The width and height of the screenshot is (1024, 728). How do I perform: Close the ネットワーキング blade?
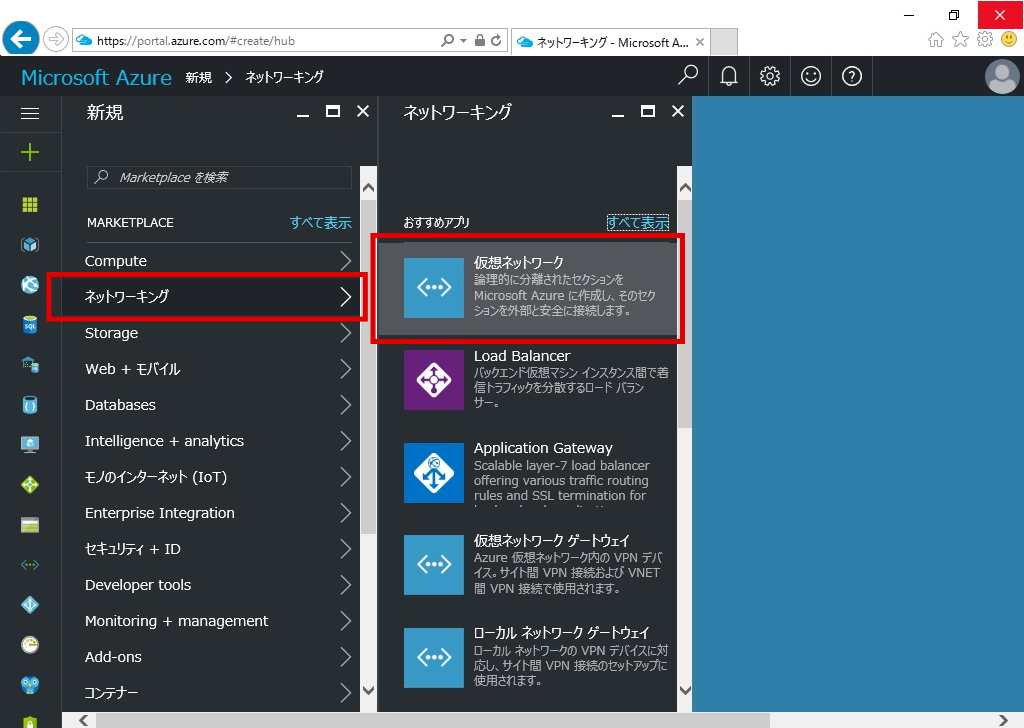tap(678, 112)
